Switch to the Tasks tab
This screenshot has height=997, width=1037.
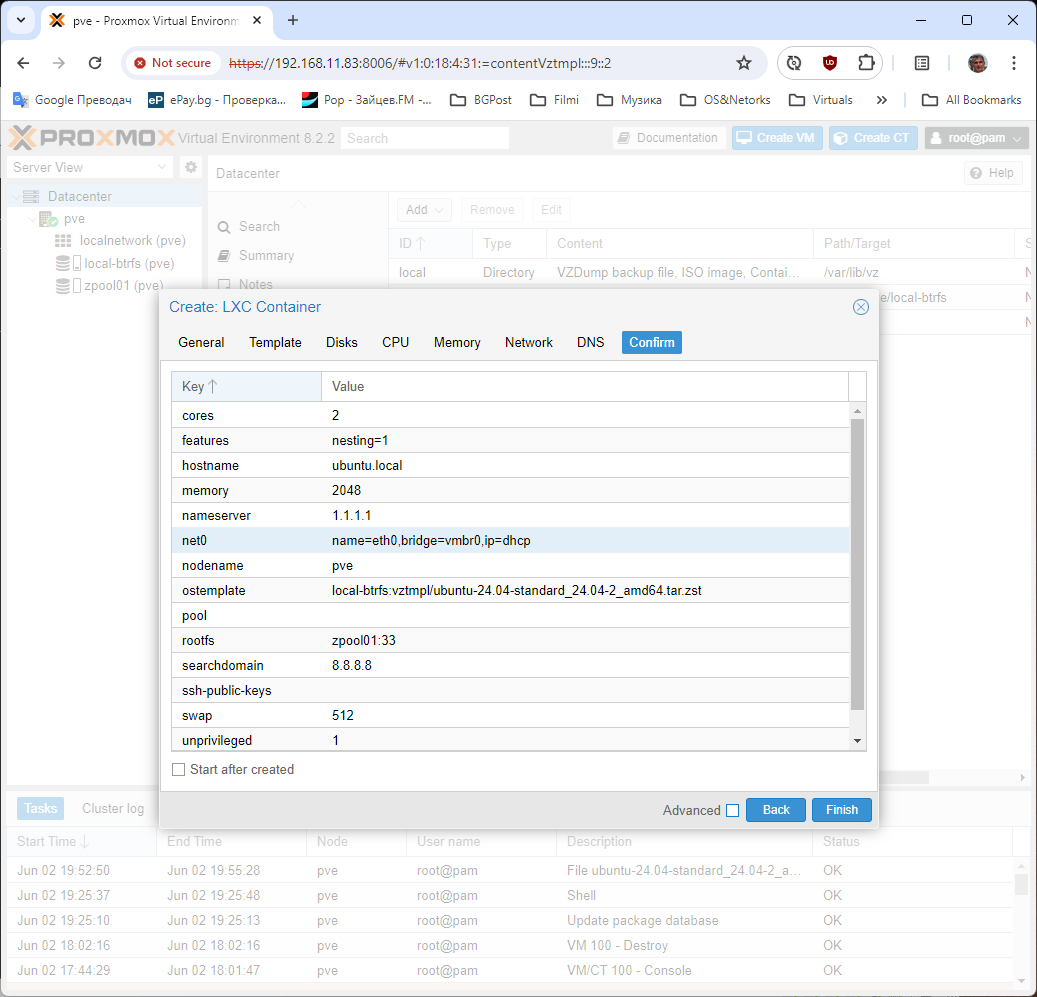[x=40, y=809]
